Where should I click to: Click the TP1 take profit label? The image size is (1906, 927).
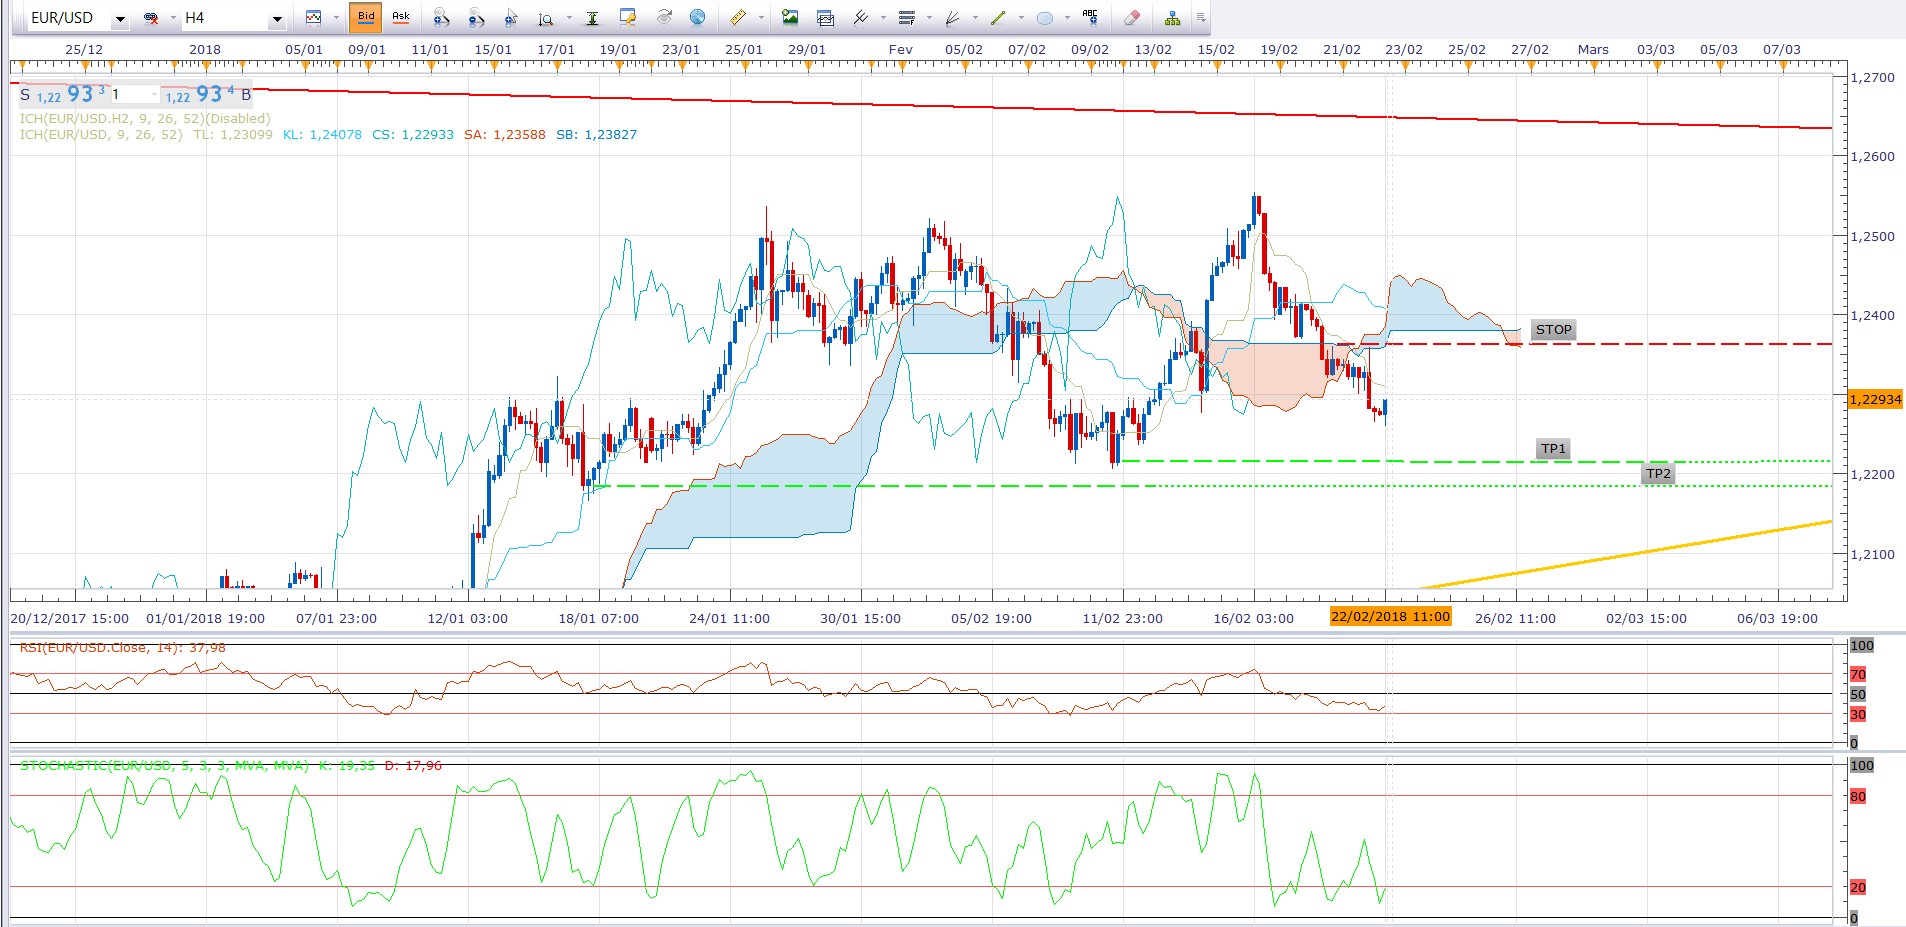pyautogui.click(x=1553, y=449)
